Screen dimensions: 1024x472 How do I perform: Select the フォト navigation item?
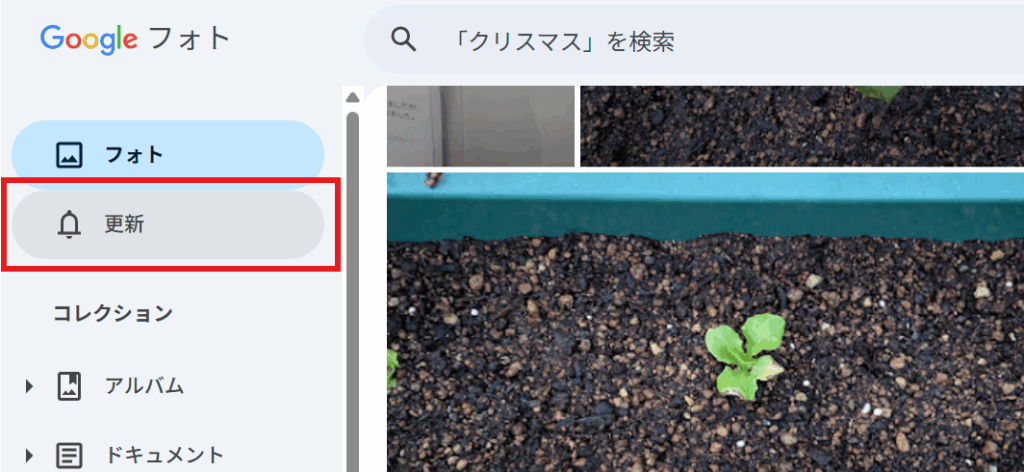coord(168,155)
